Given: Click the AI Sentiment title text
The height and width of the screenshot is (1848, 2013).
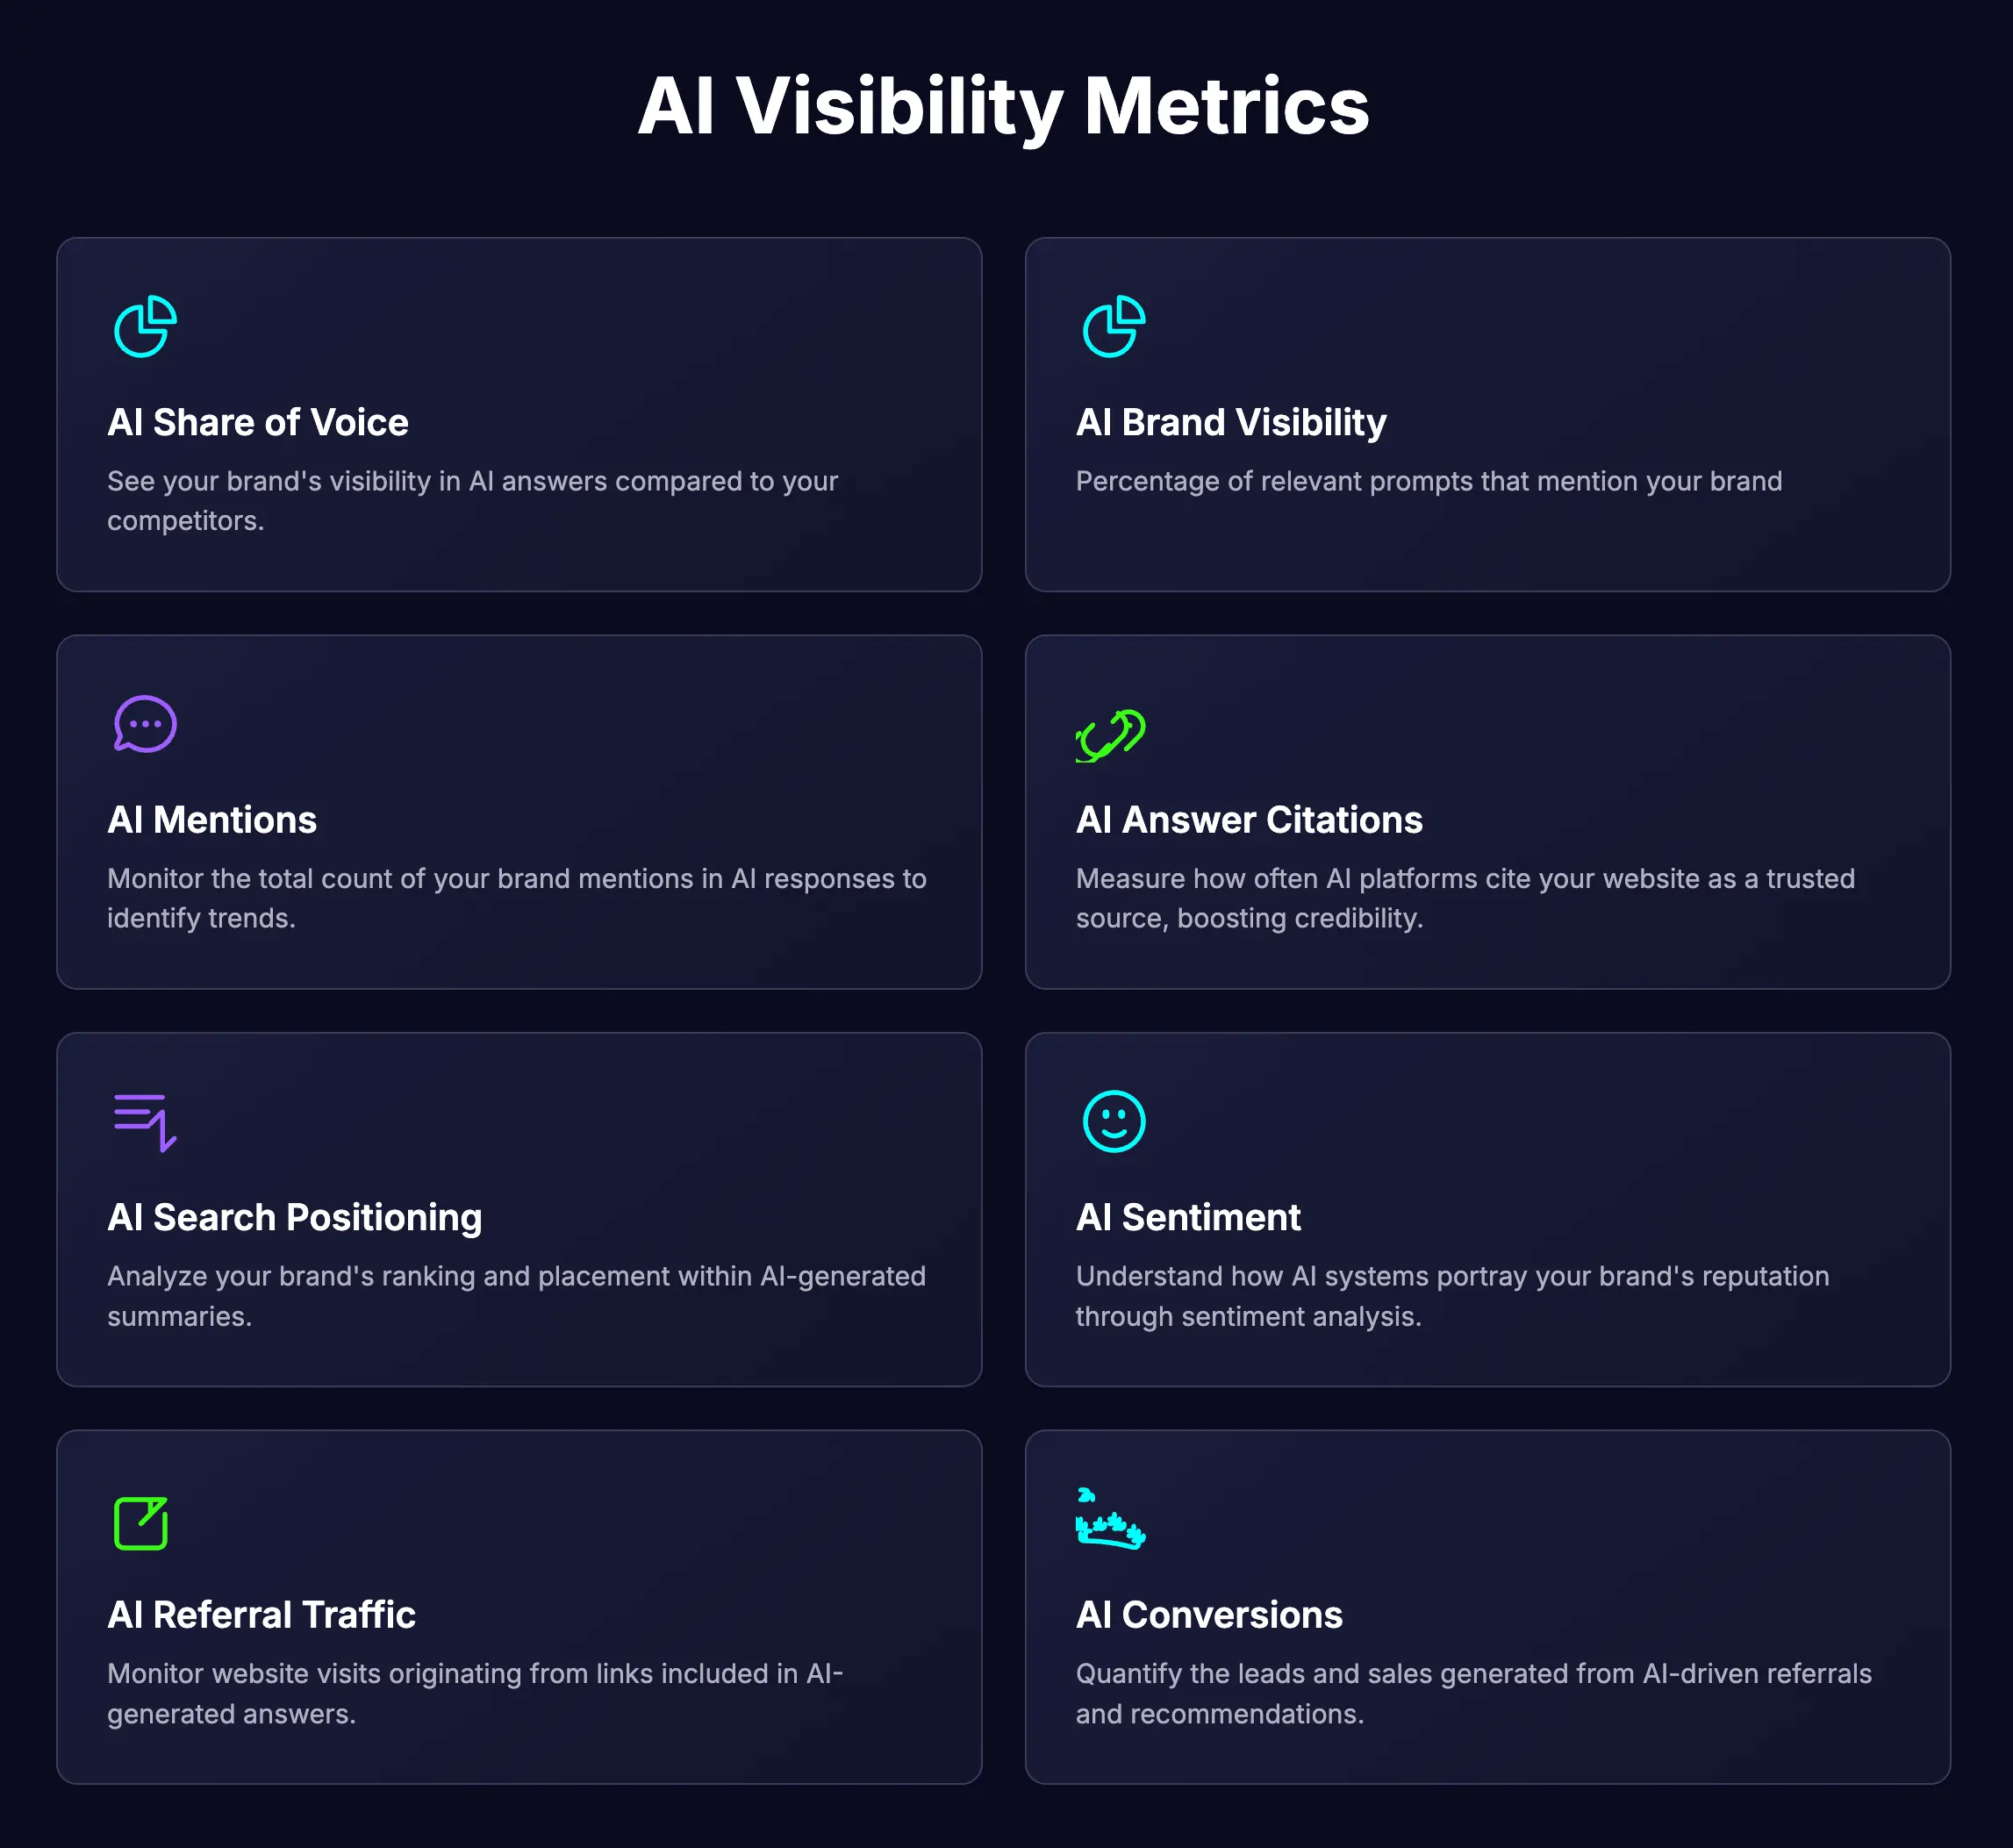Looking at the screenshot, I should point(1187,1218).
